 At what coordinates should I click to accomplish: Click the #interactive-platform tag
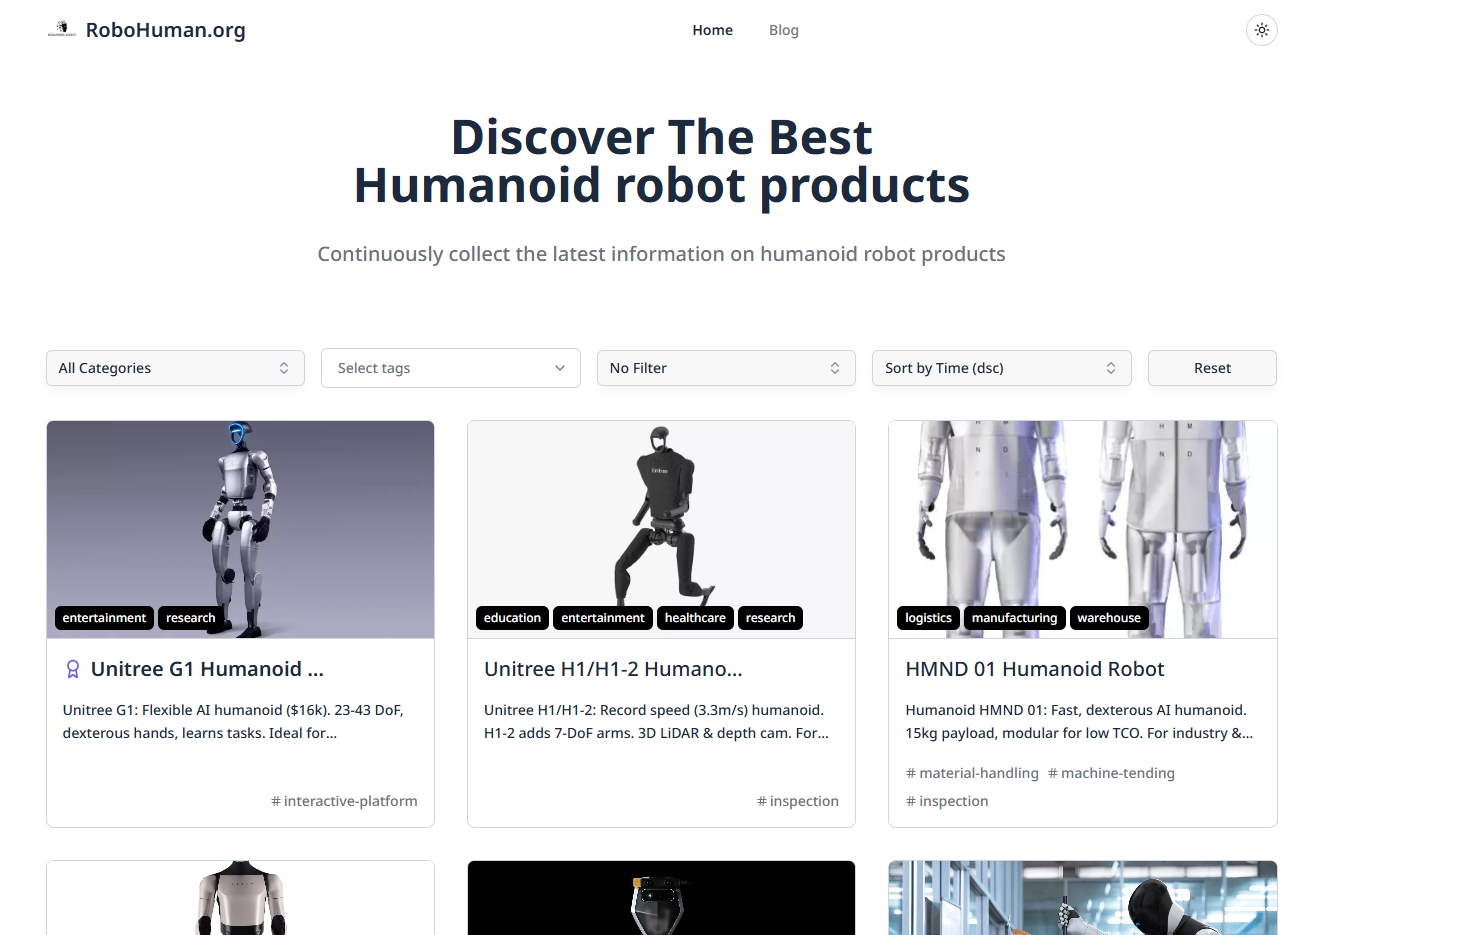pos(344,801)
